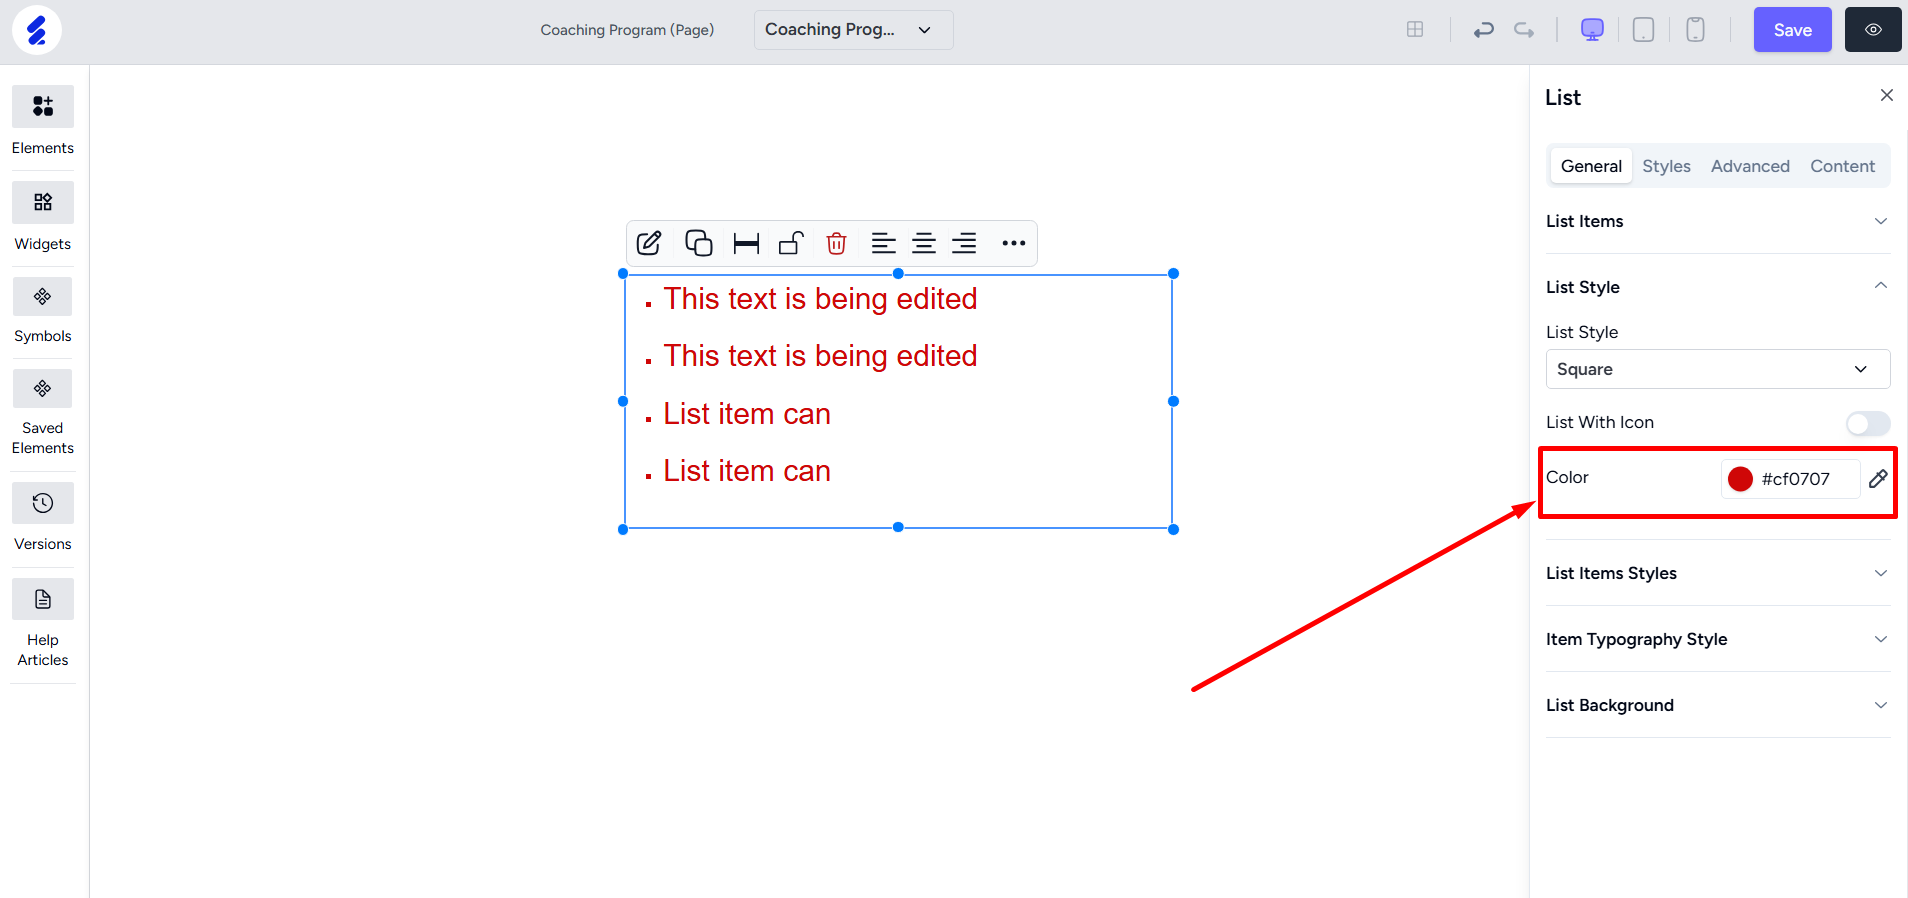
Task: Click the Coaching Program (Page) label
Action: pos(627,30)
